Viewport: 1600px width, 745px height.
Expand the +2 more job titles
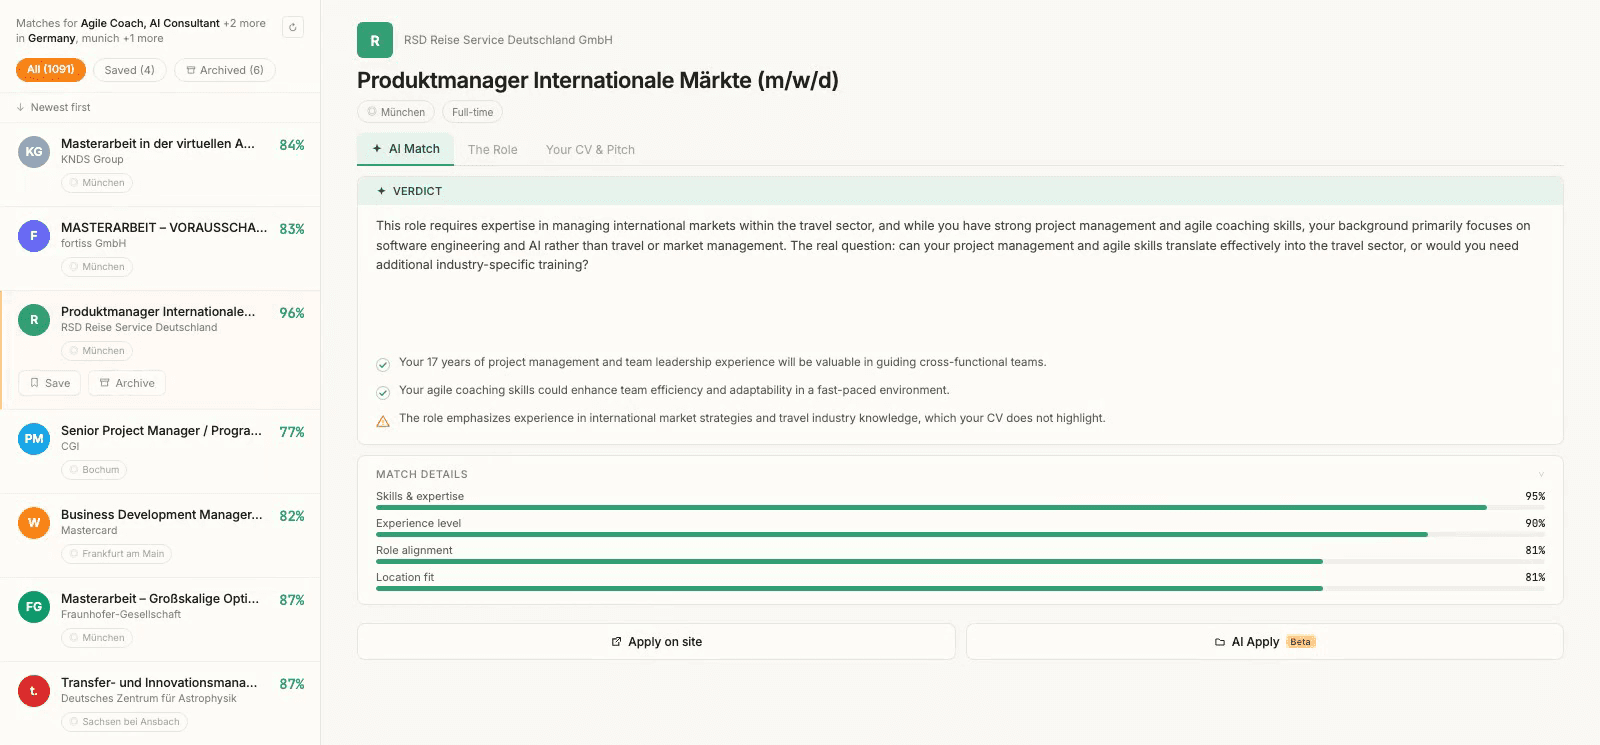245,23
